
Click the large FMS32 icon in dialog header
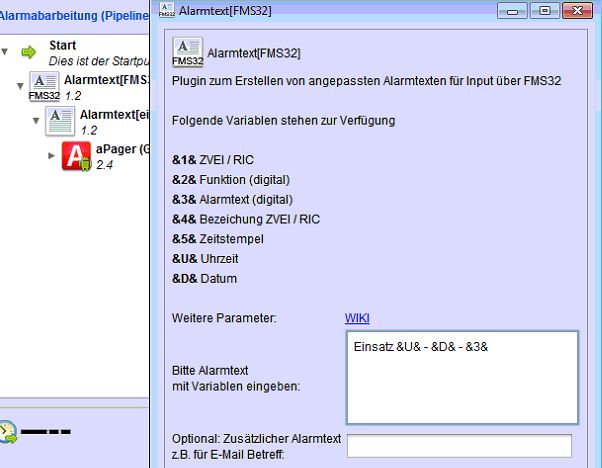click(187, 53)
